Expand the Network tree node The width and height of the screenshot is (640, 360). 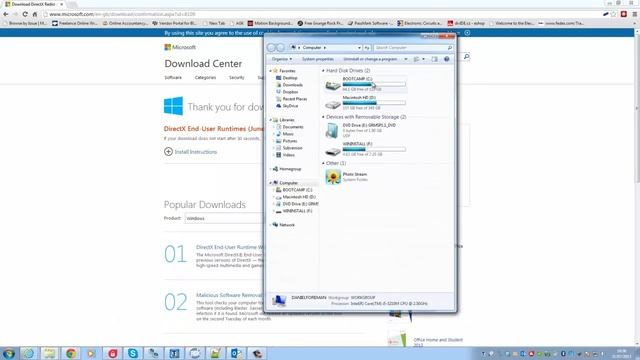270,225
